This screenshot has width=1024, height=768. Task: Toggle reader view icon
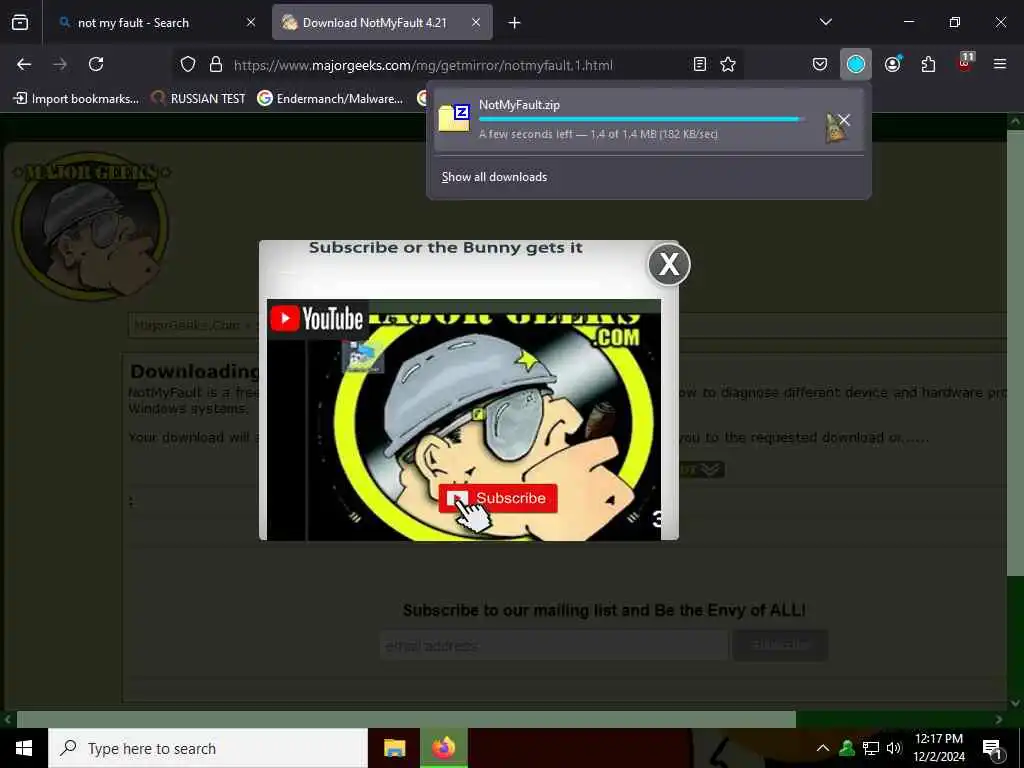699,64
